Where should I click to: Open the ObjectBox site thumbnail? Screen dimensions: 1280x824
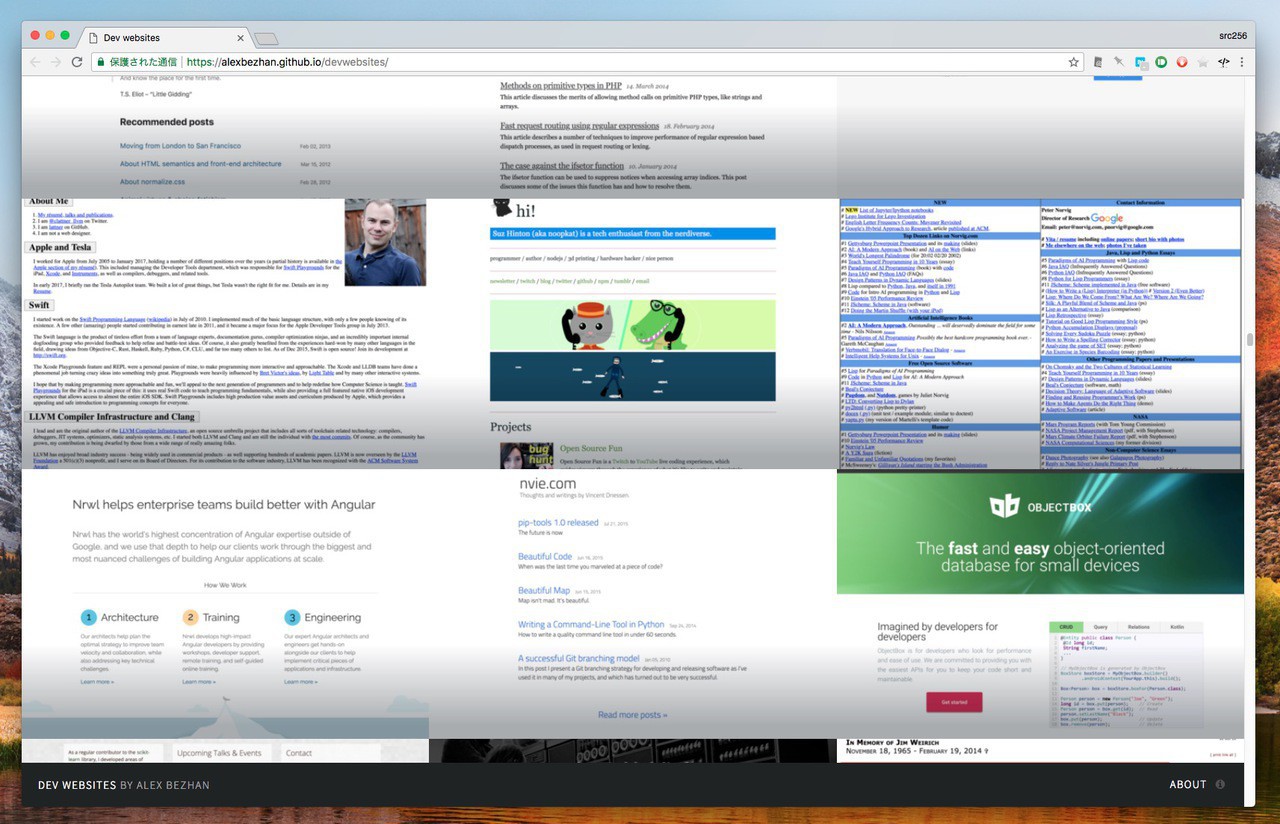pyautogui.click(x=1040, y=604)
